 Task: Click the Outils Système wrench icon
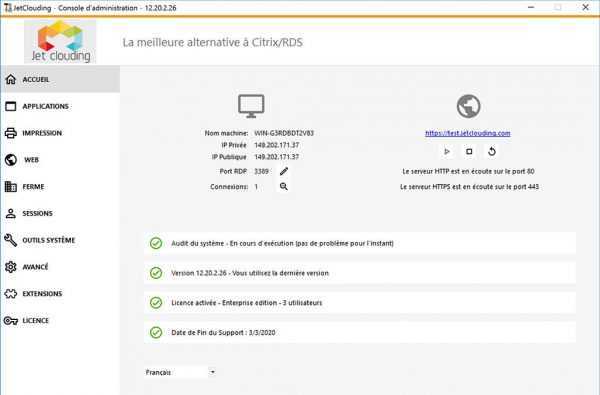(11, 240)
